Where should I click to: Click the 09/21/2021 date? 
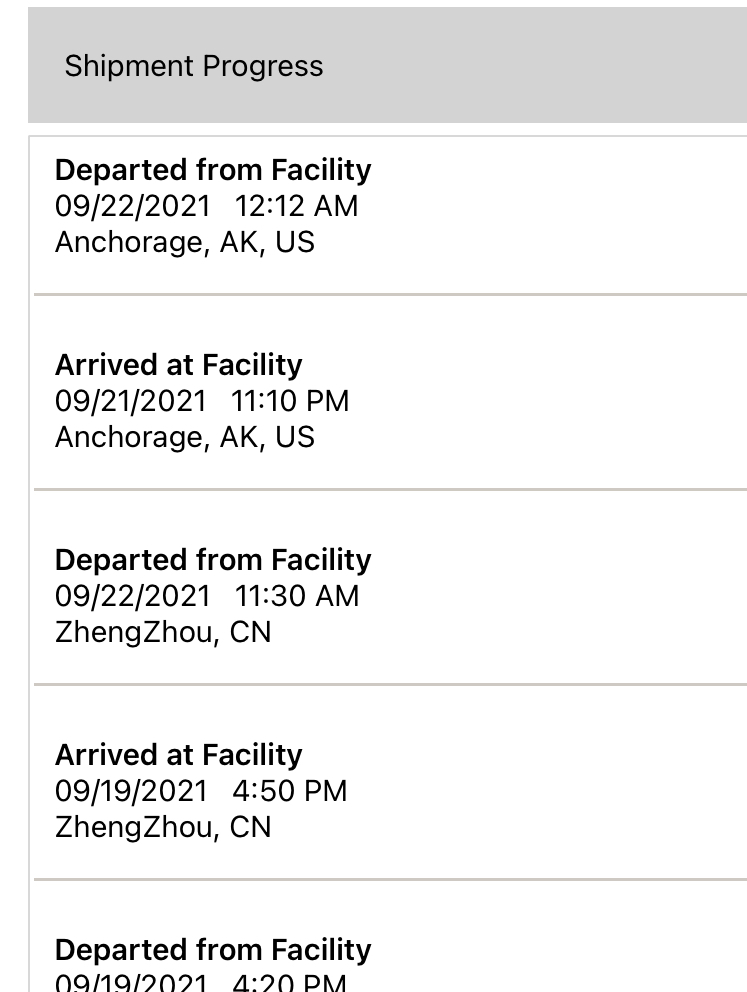(x=131, y=401)
